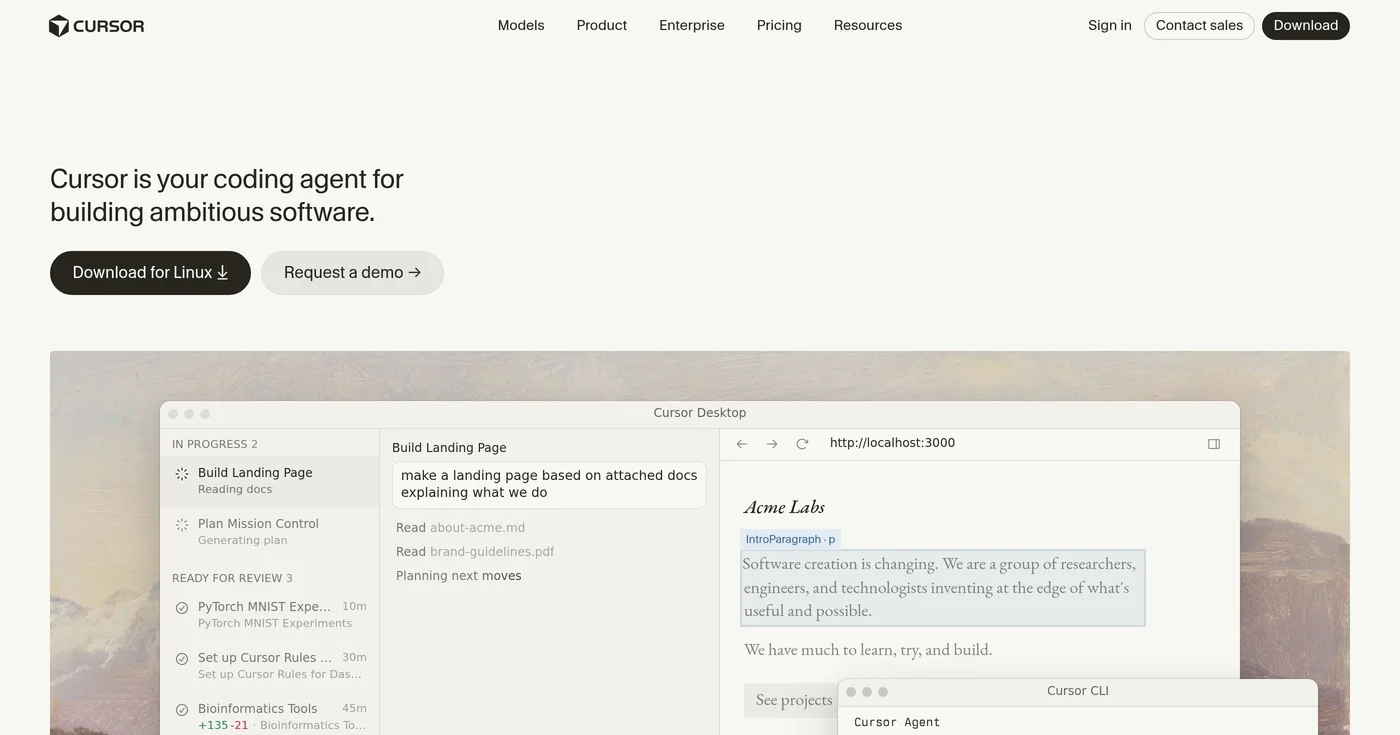Image resolution: width=1400 pixels, height=735 pixels.
Task: Click the Request a demo button
Action: click(x=352, y=273)
